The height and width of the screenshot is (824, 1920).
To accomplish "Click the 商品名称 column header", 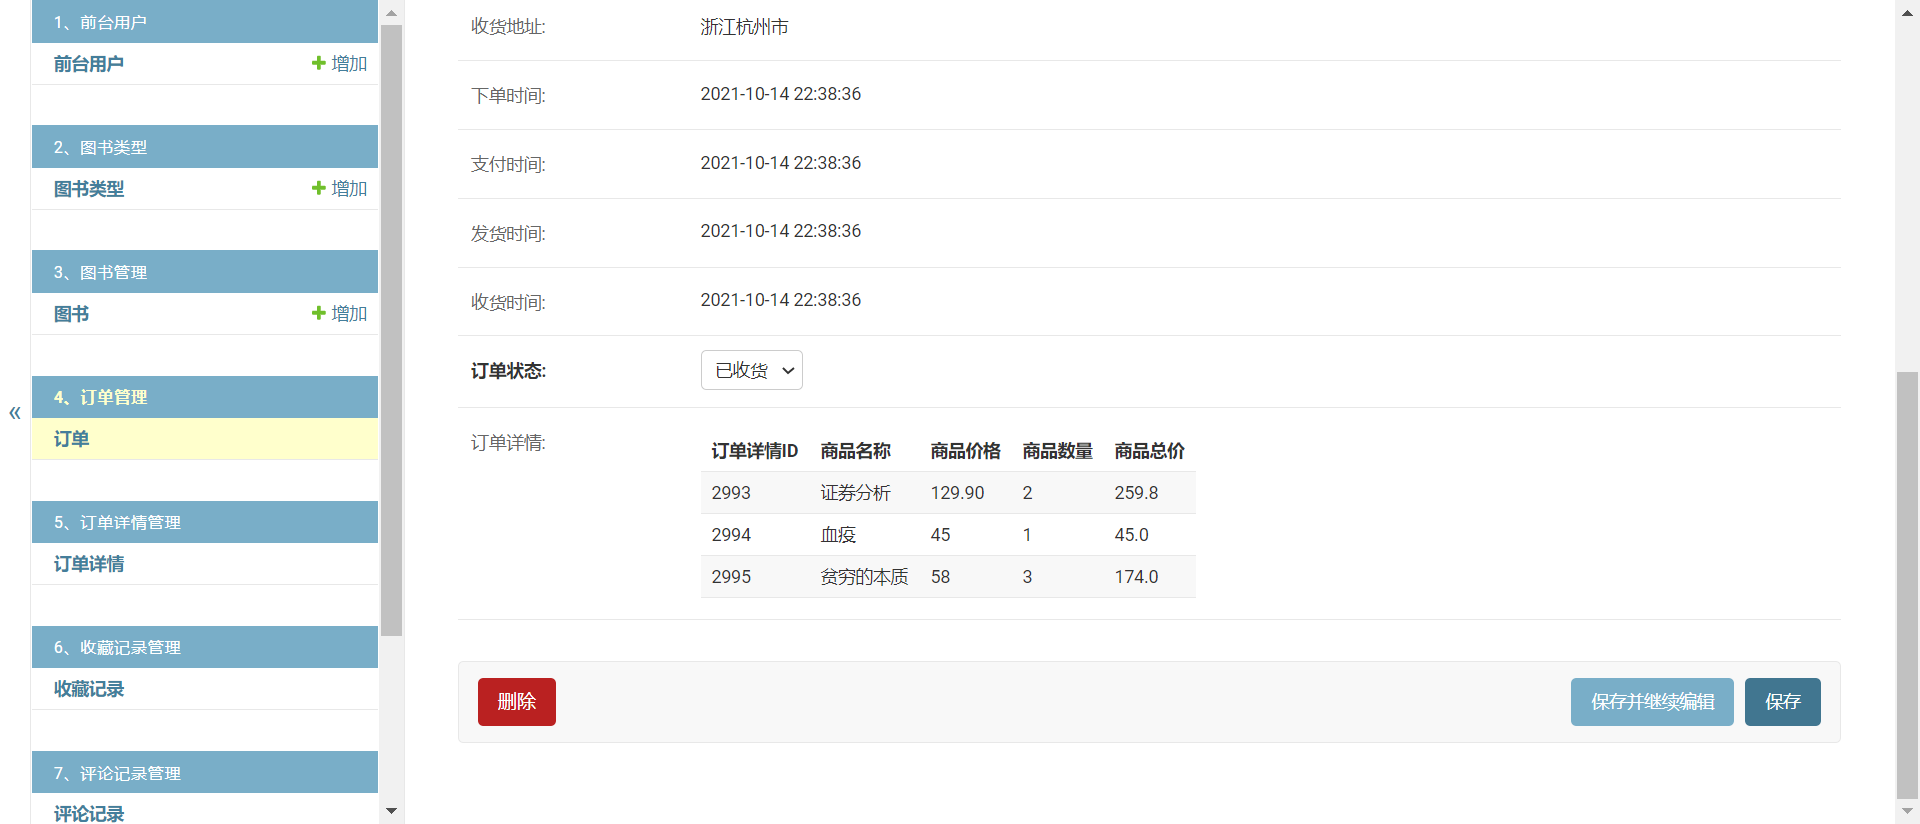I will point(856,451).
